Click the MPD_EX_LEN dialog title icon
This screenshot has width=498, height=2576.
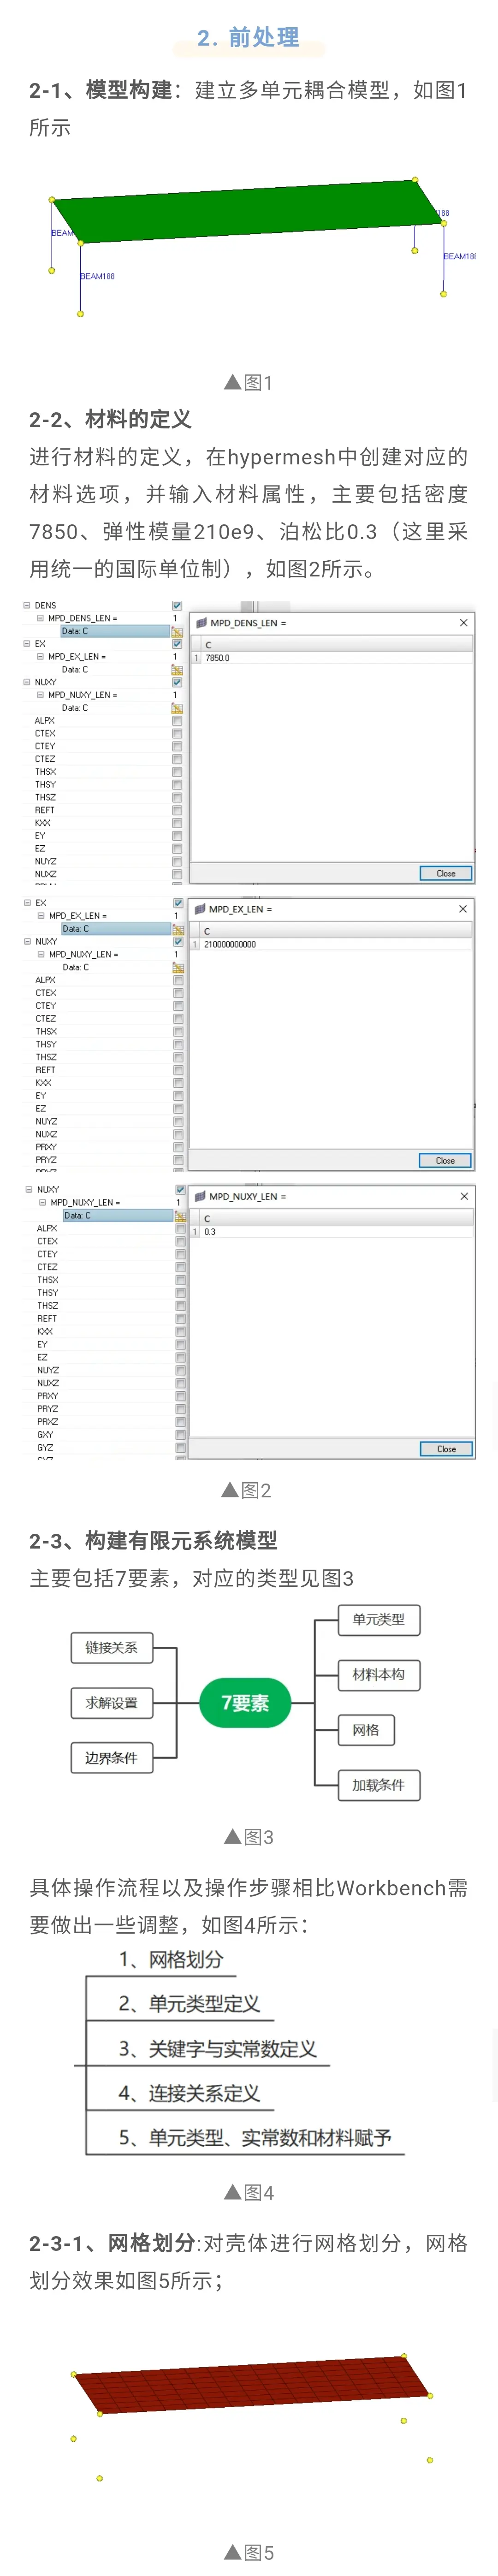[200, 909]
